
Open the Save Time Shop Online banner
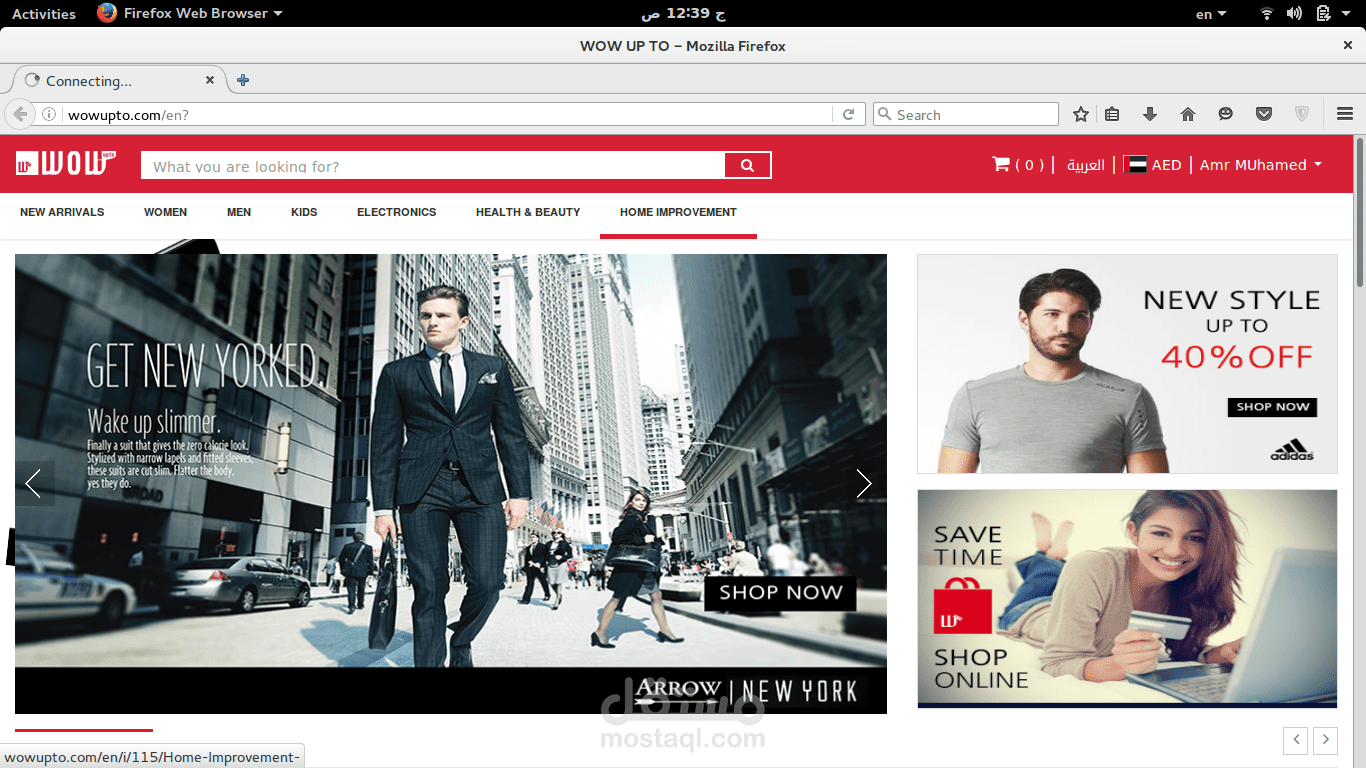click(x=1127, y=598)
